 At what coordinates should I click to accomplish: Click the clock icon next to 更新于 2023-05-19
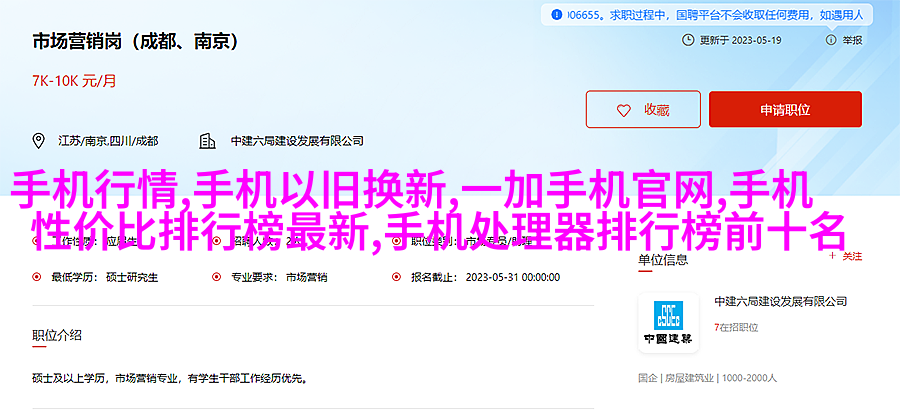(x=688, y=40)
